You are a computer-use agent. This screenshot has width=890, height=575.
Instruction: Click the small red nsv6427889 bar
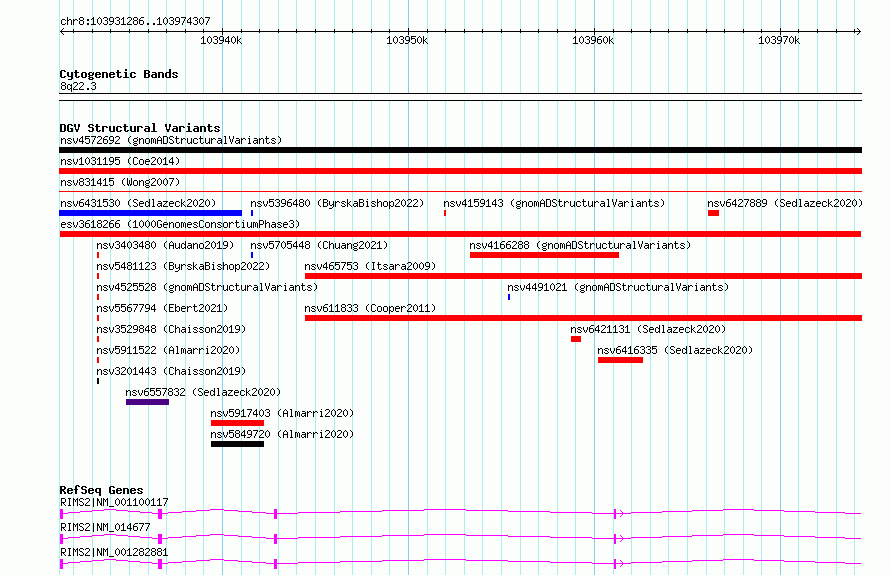(x=713, y=213)
